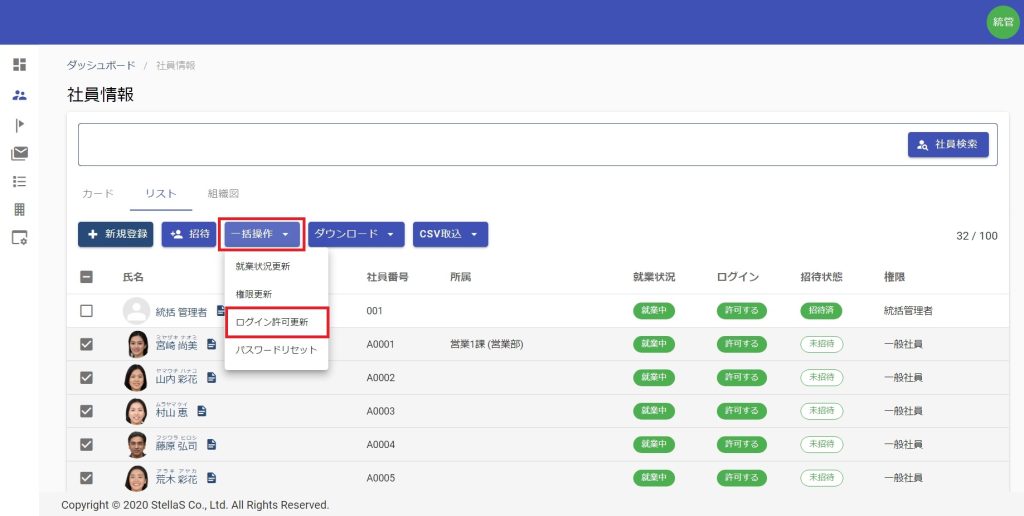Open the building icon in sidebar
1024x516 pixels.
click(19, 209)
